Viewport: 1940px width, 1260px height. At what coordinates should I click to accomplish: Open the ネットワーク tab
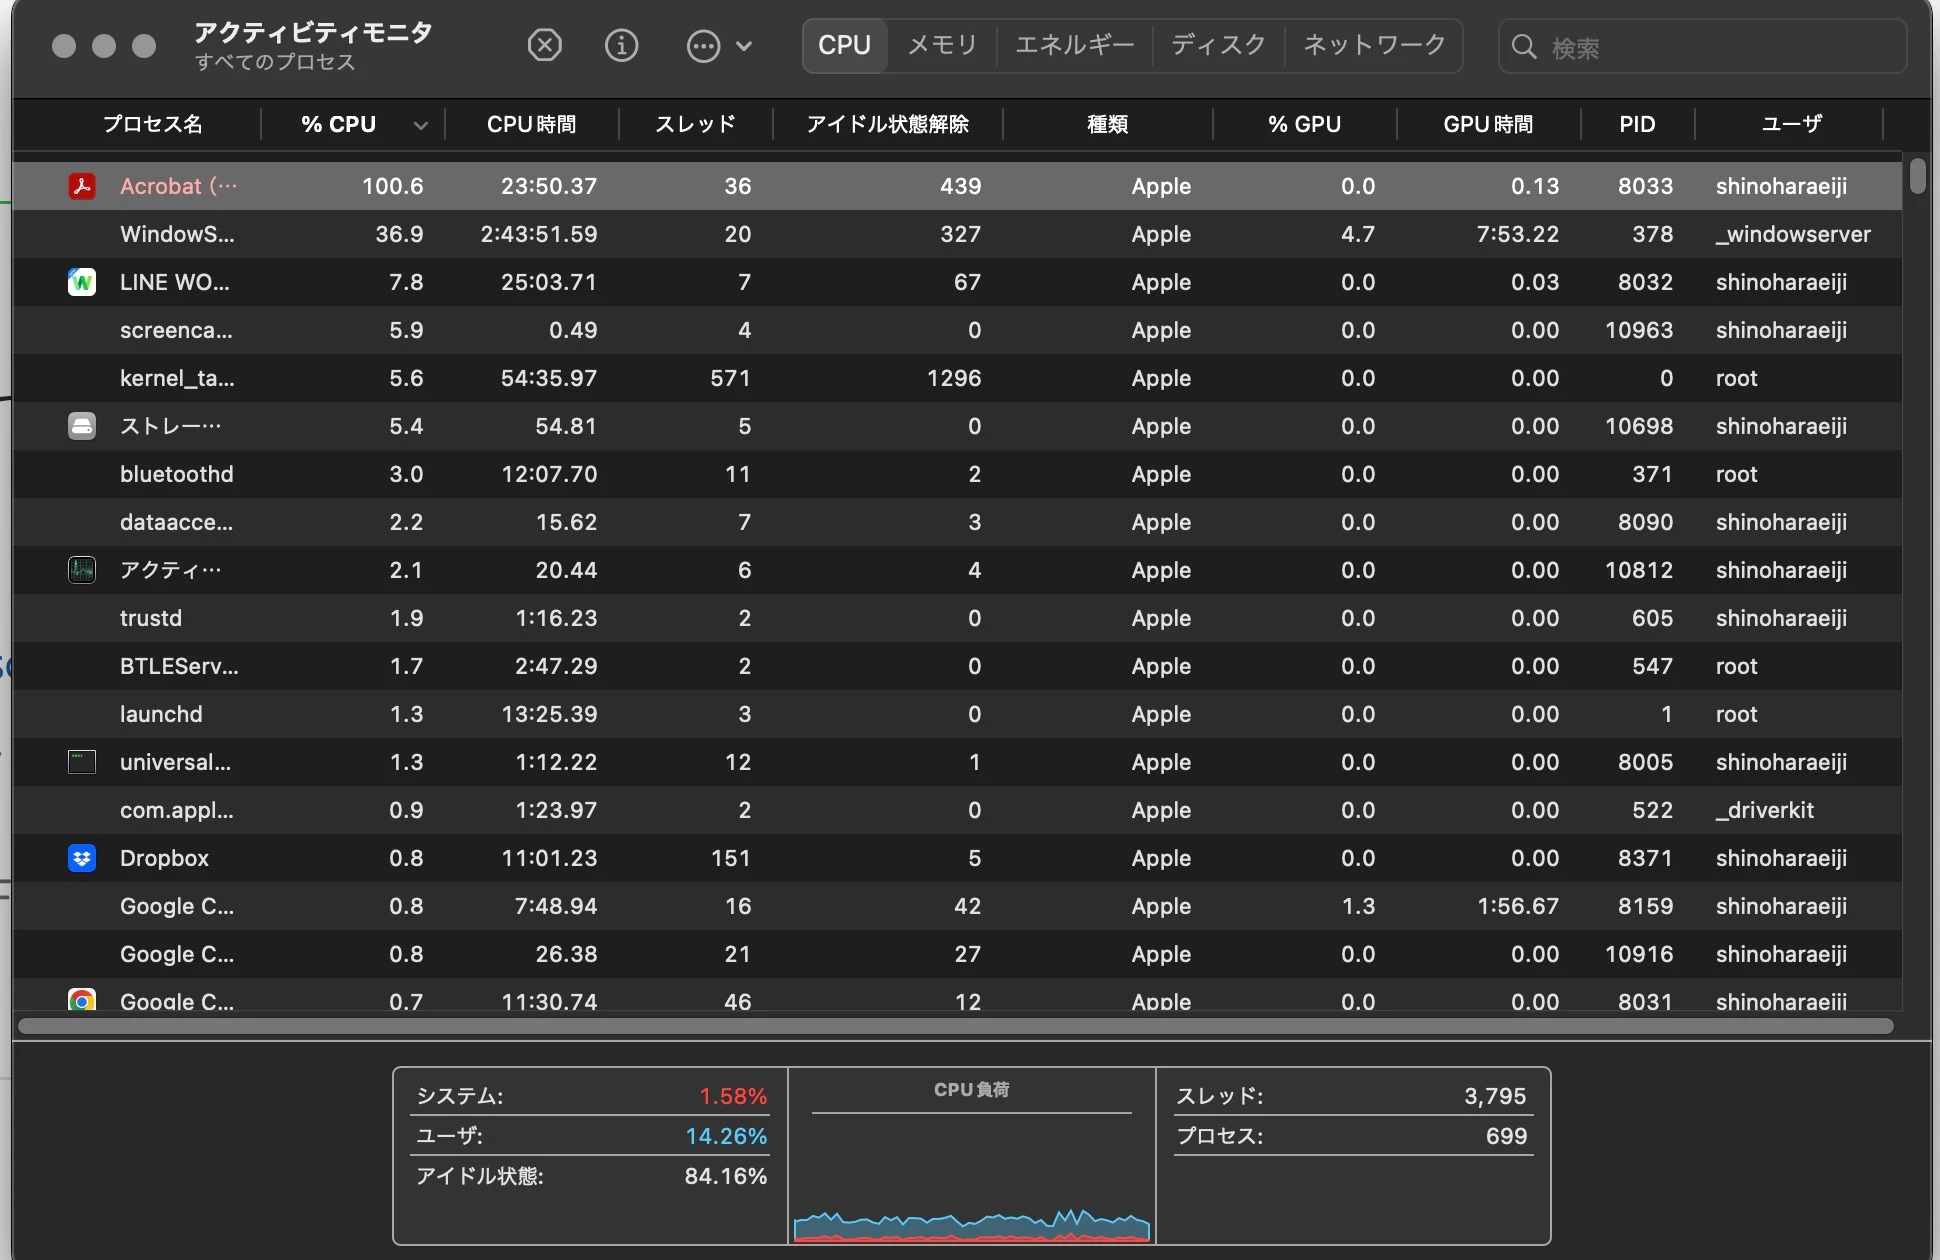pos(1374,46)
